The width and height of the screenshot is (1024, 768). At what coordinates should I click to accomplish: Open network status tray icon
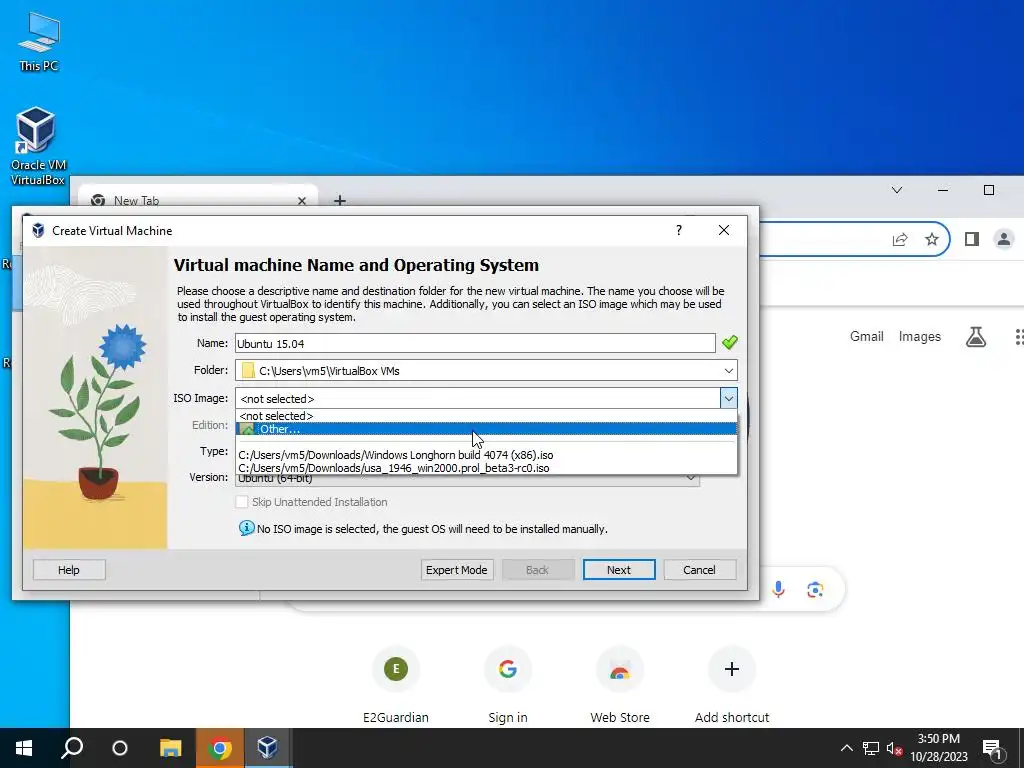871,748
